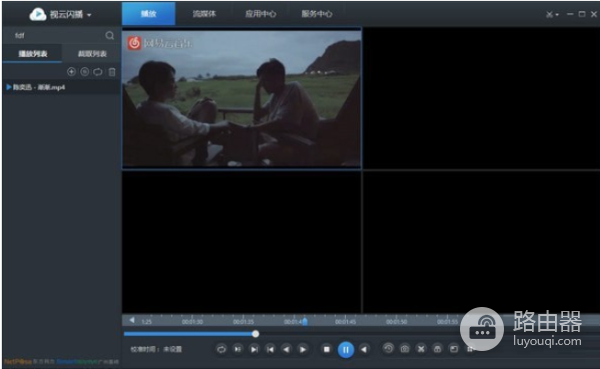The image size is (600, 369).
Task: Toggle the loop playback button
Action: click(221, 349)
